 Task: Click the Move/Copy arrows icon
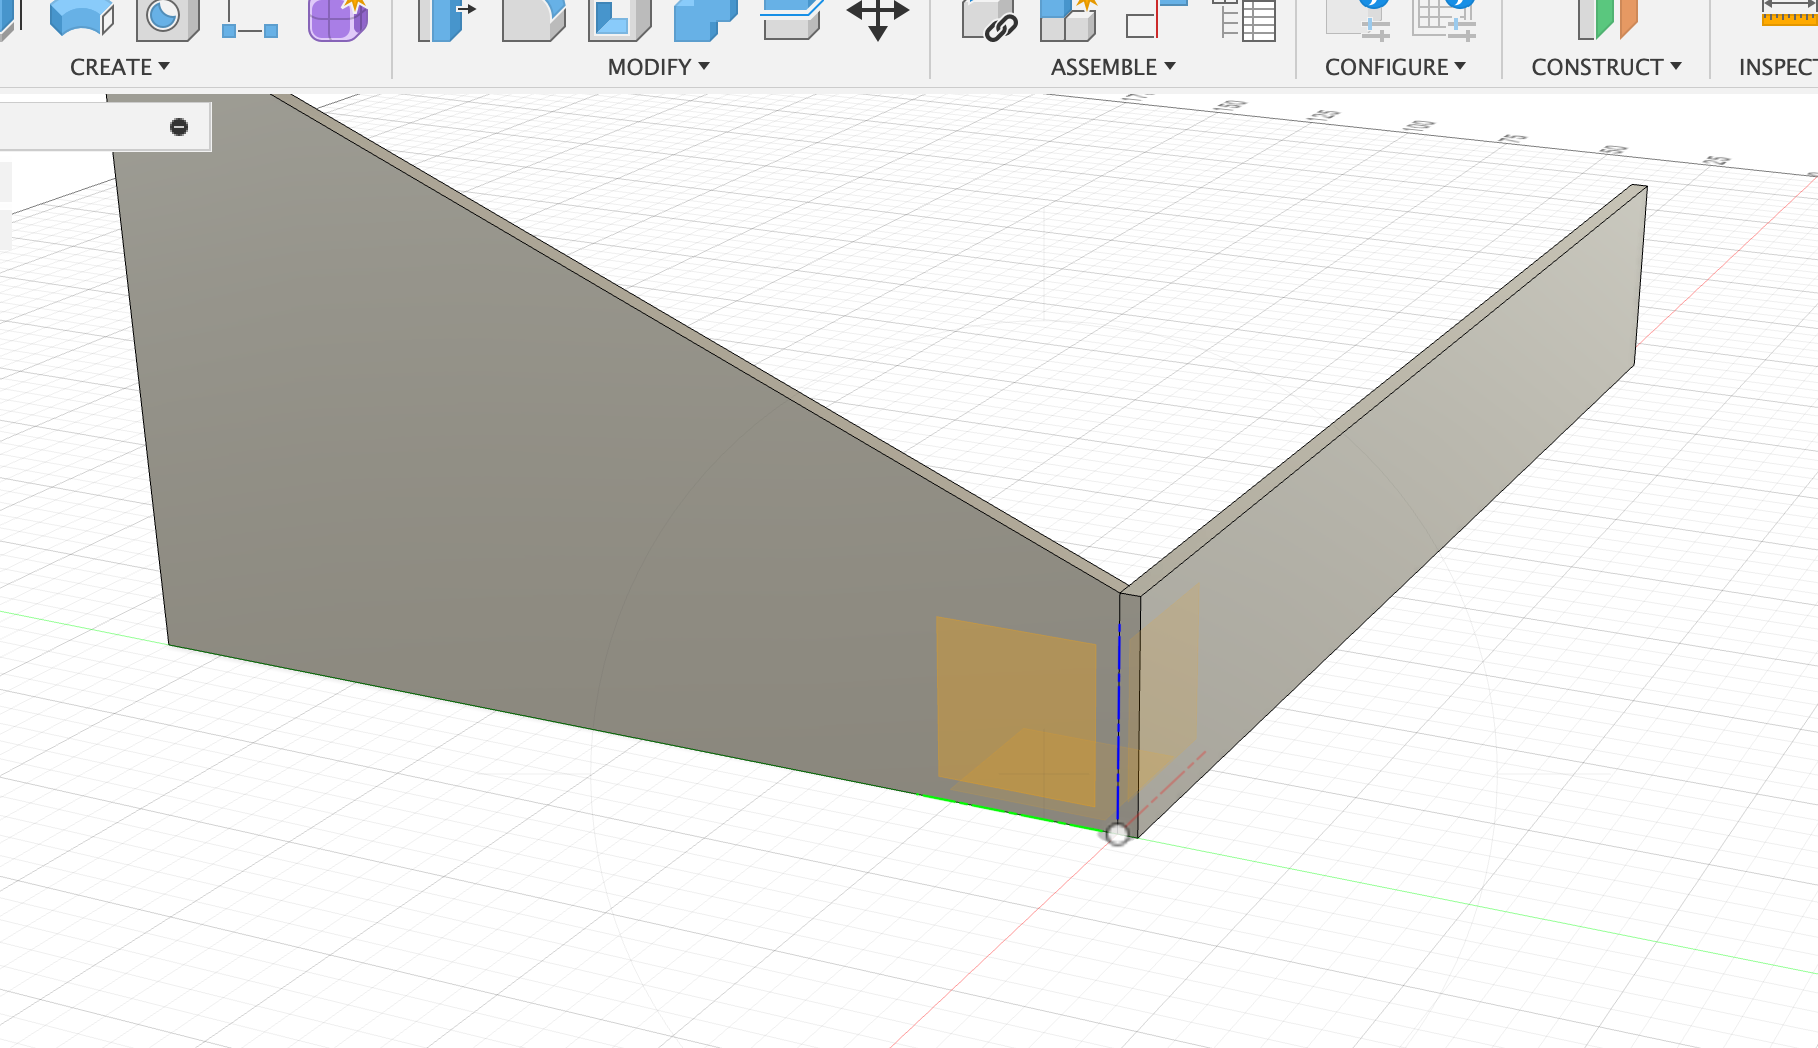click(x=877, y=19)
